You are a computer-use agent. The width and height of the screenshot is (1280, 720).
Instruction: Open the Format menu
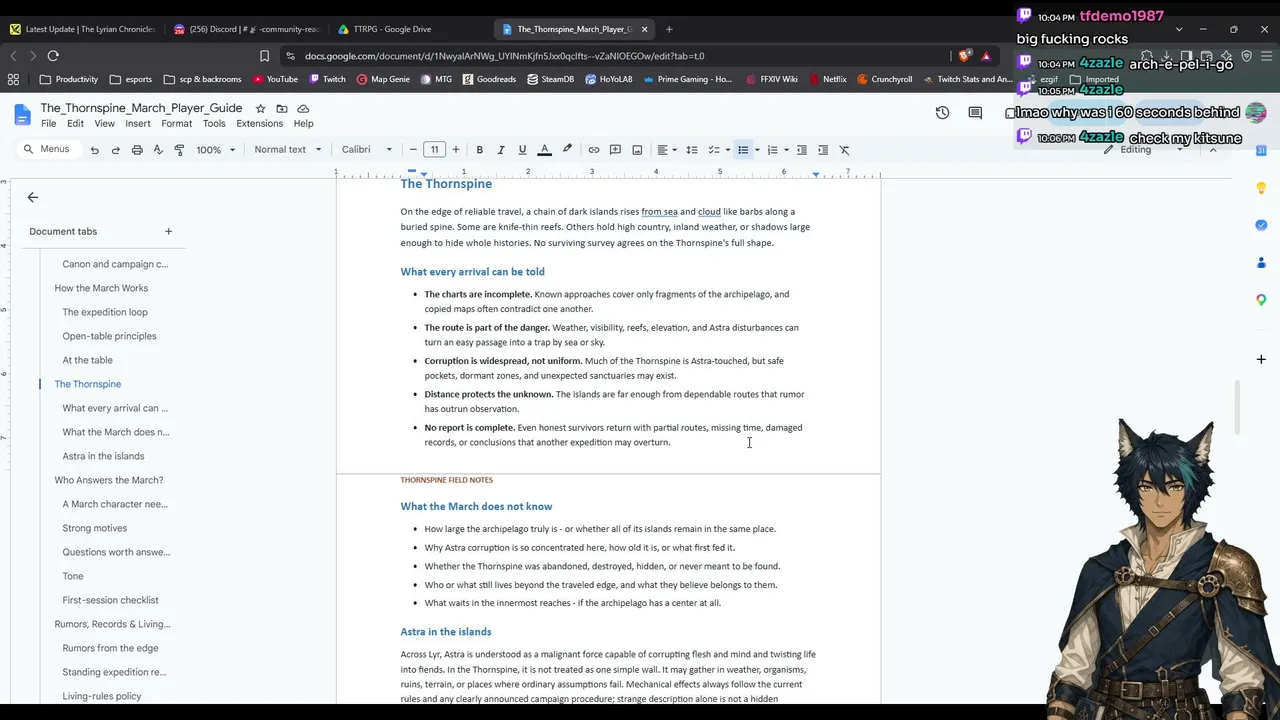pos(176,124)
